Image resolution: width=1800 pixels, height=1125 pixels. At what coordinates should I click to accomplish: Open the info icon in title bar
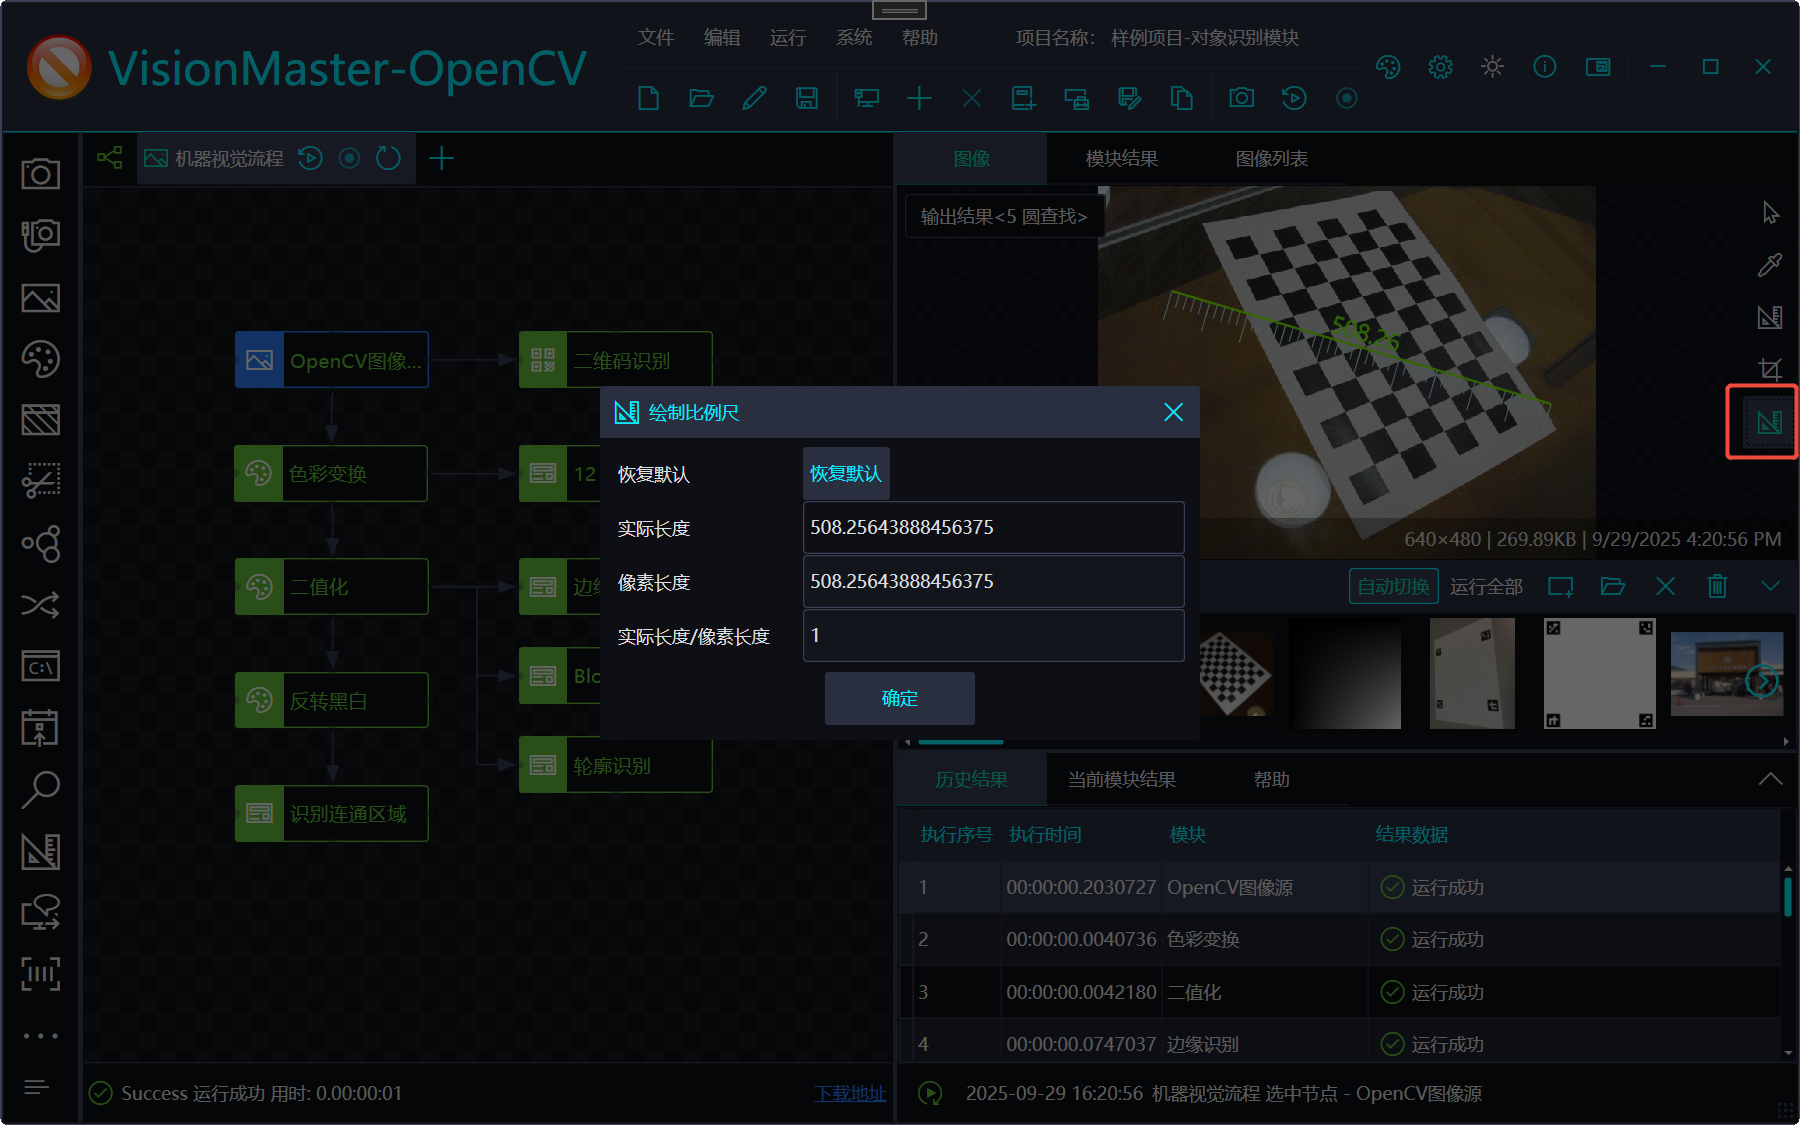1545,67
